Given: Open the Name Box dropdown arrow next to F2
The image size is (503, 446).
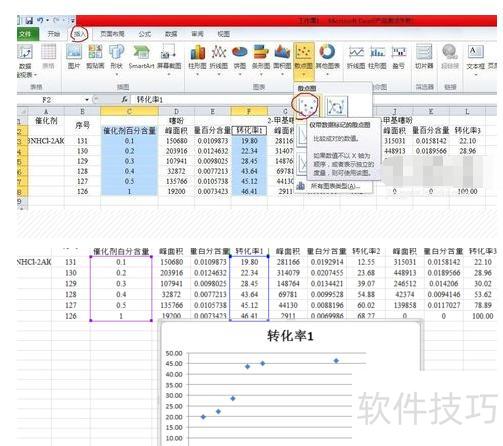Looking at the screenshot, I should click(x=87, y=100).
